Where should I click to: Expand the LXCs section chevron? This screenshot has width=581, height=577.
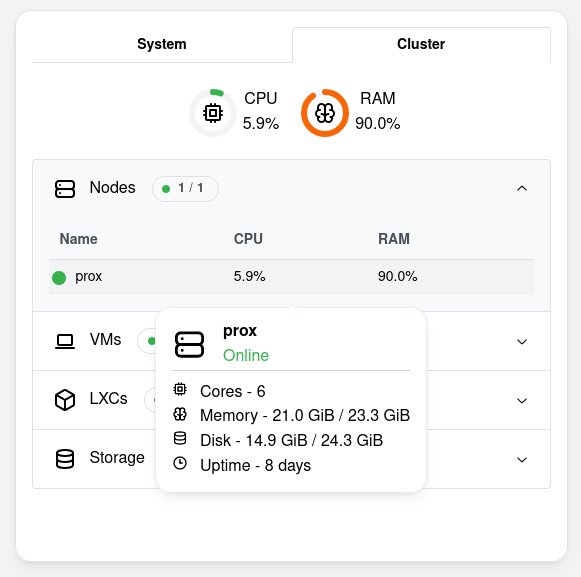point(522,401)
